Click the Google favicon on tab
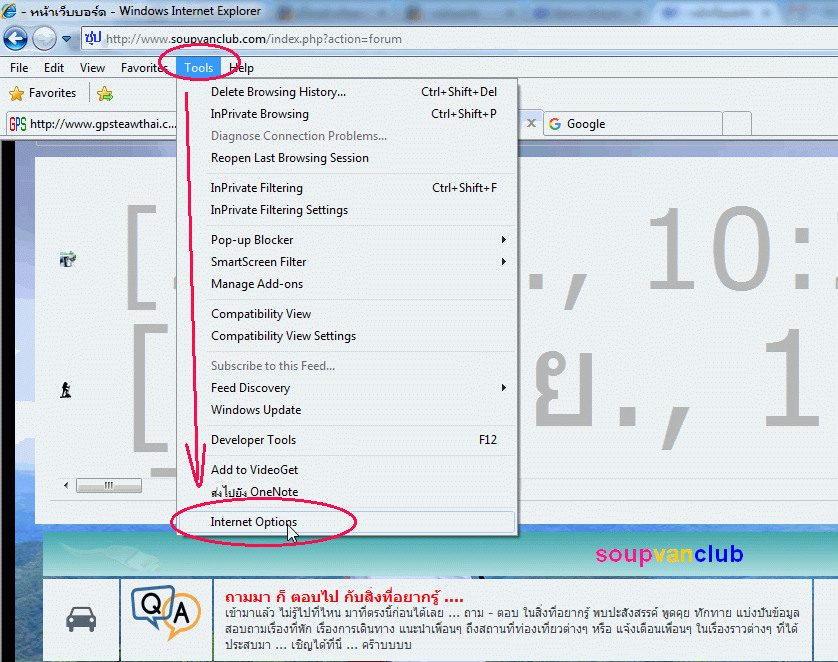838x662 pixels. pos(555,124)
